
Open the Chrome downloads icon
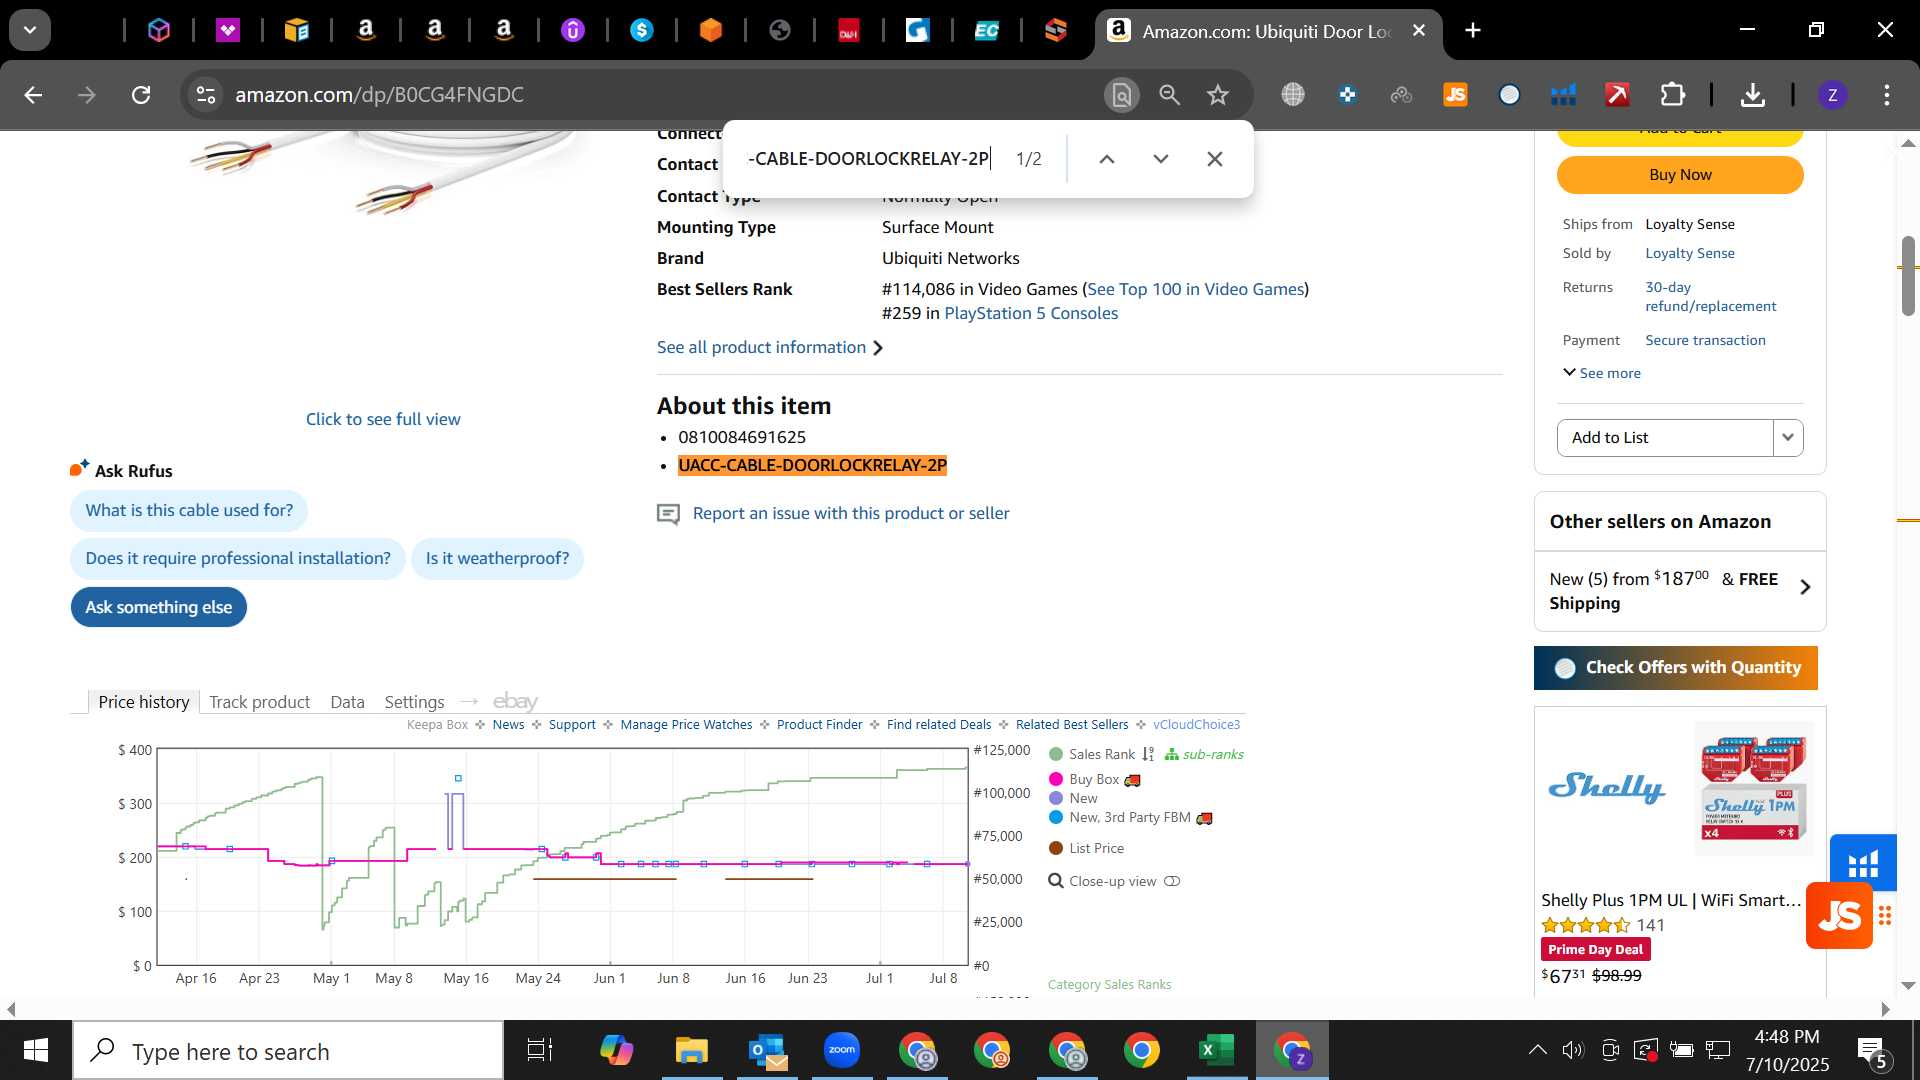click(x=1752, y=95)
